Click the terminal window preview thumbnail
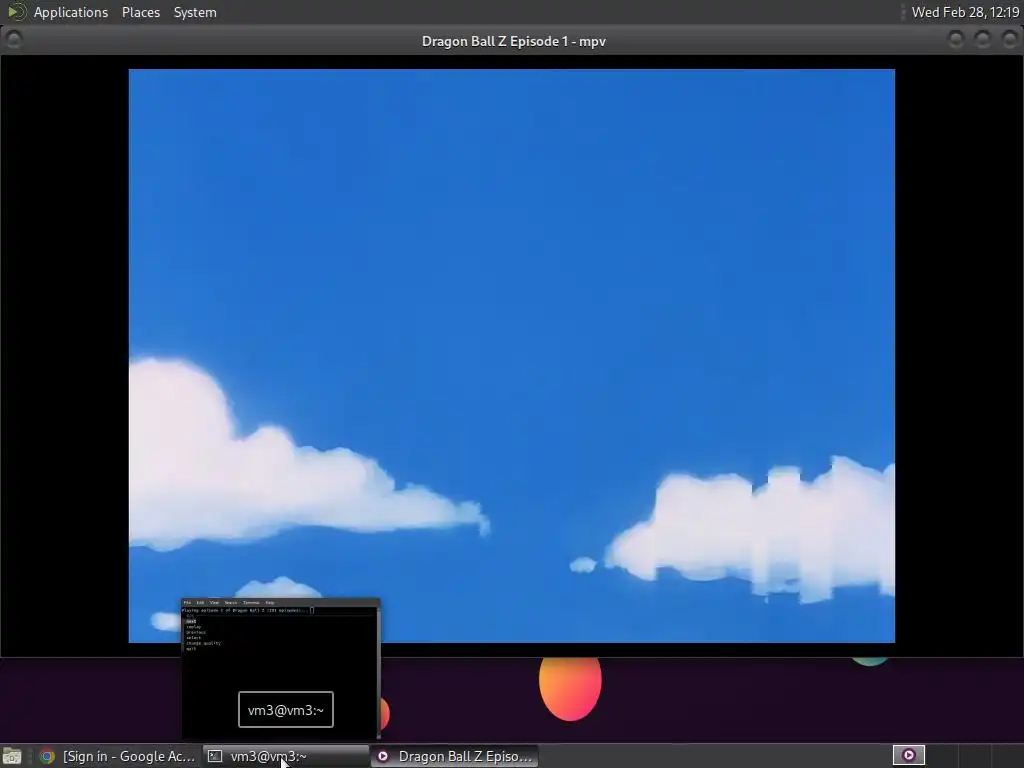 (x=280, y=667)
